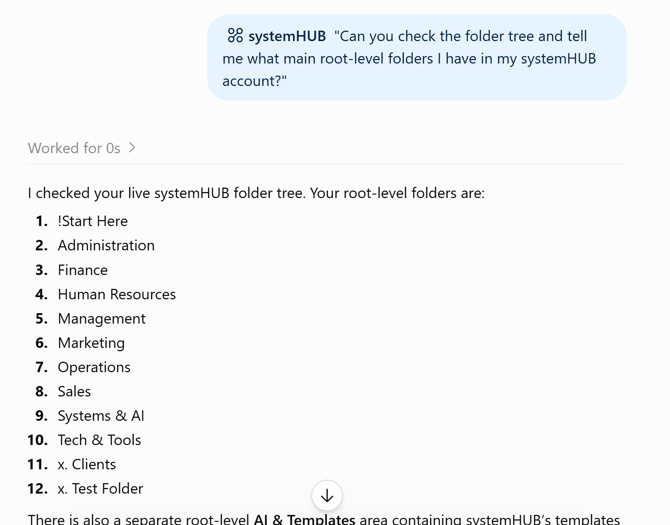Select the user question message bubble
Image resolution: width=670 pixels, height=525 pixels.
(417, 58)
